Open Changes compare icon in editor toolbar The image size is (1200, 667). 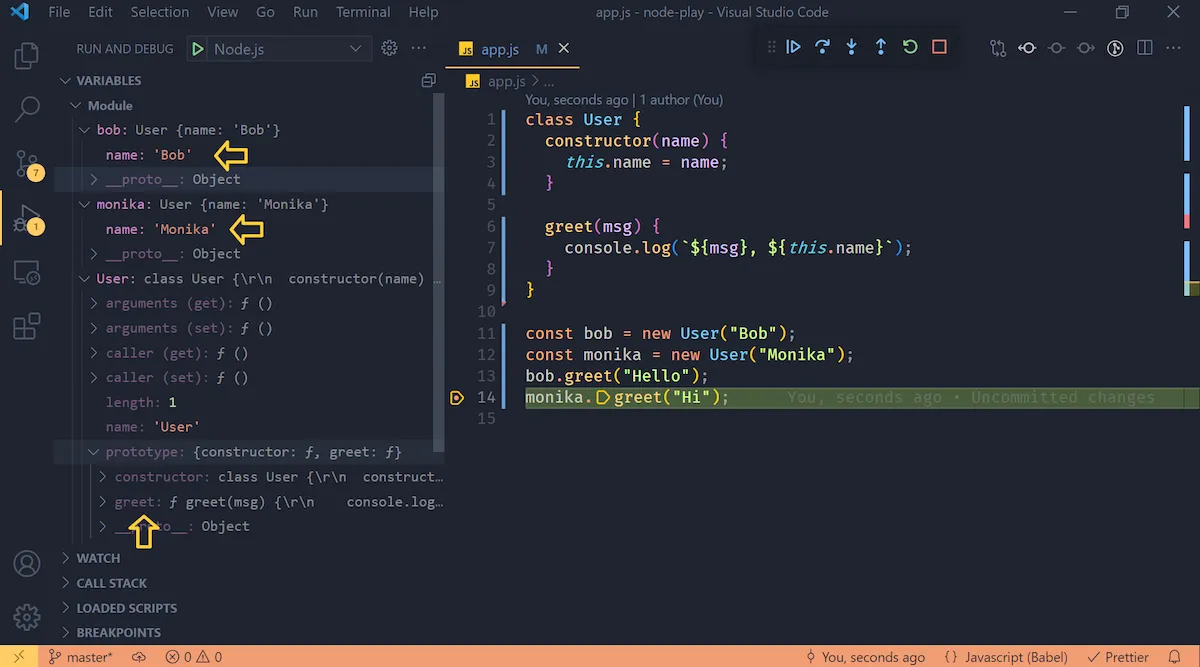pos(997,48)
